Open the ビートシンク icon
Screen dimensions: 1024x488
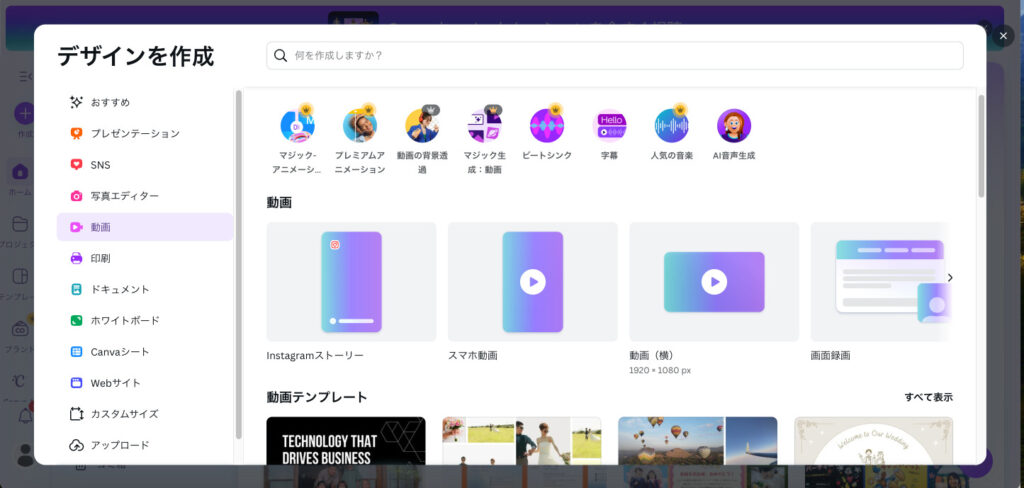coord(547,126)
